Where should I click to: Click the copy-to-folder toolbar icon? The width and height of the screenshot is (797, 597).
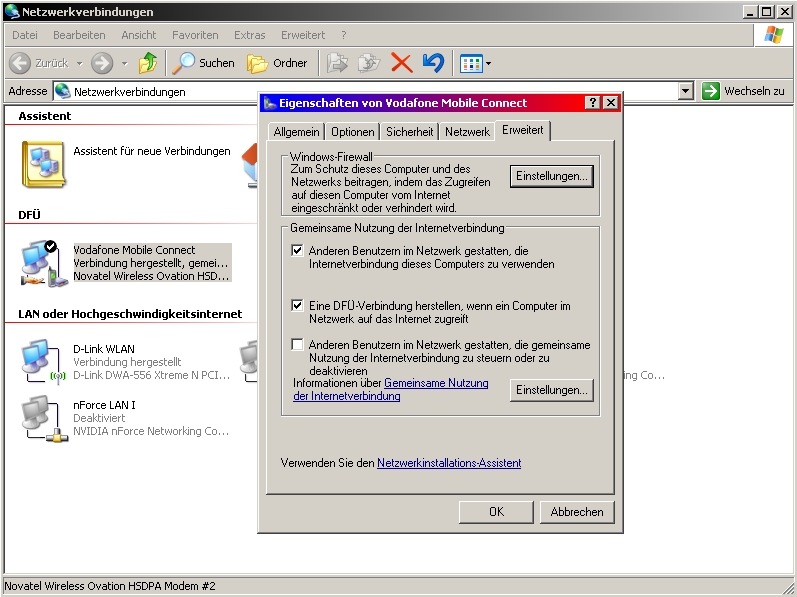pos(369,63)
